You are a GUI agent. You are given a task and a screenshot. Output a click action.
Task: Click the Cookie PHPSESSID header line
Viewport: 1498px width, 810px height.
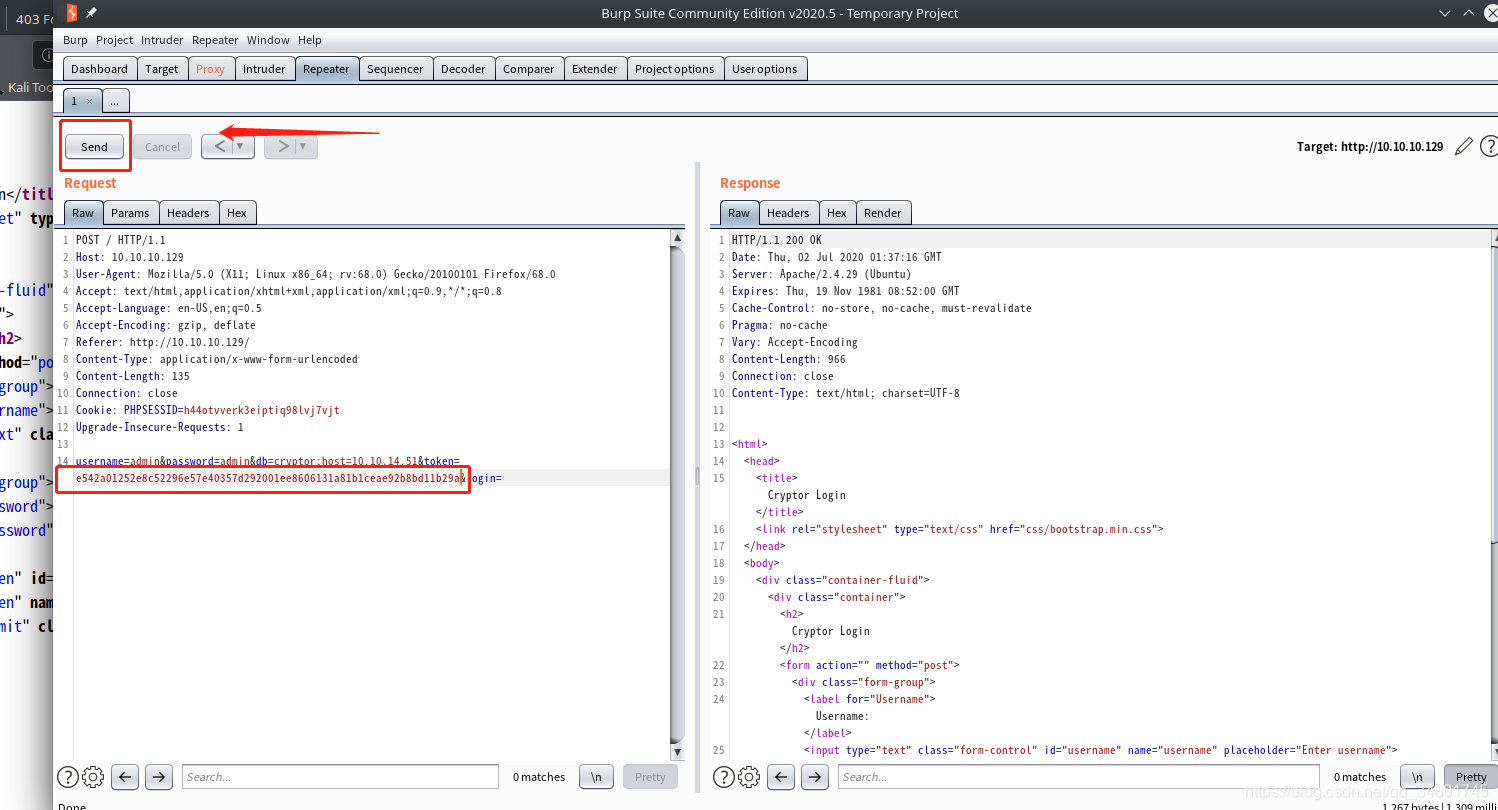(x=207, y=410)
